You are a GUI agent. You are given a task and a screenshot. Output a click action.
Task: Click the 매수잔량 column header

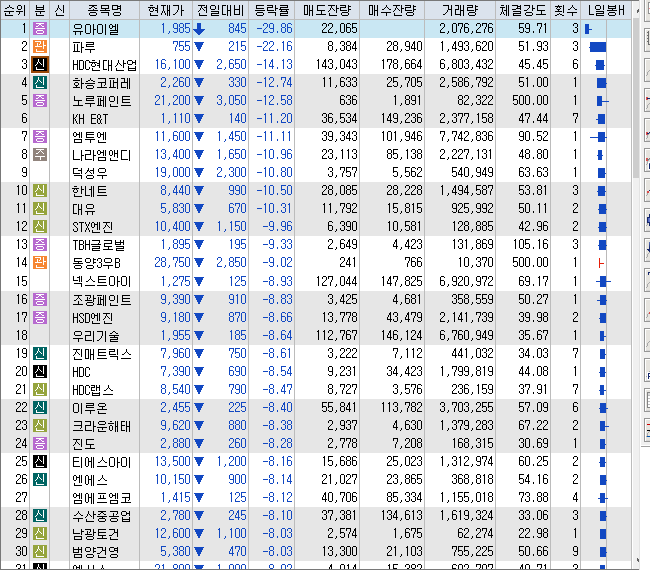[392, 10]
